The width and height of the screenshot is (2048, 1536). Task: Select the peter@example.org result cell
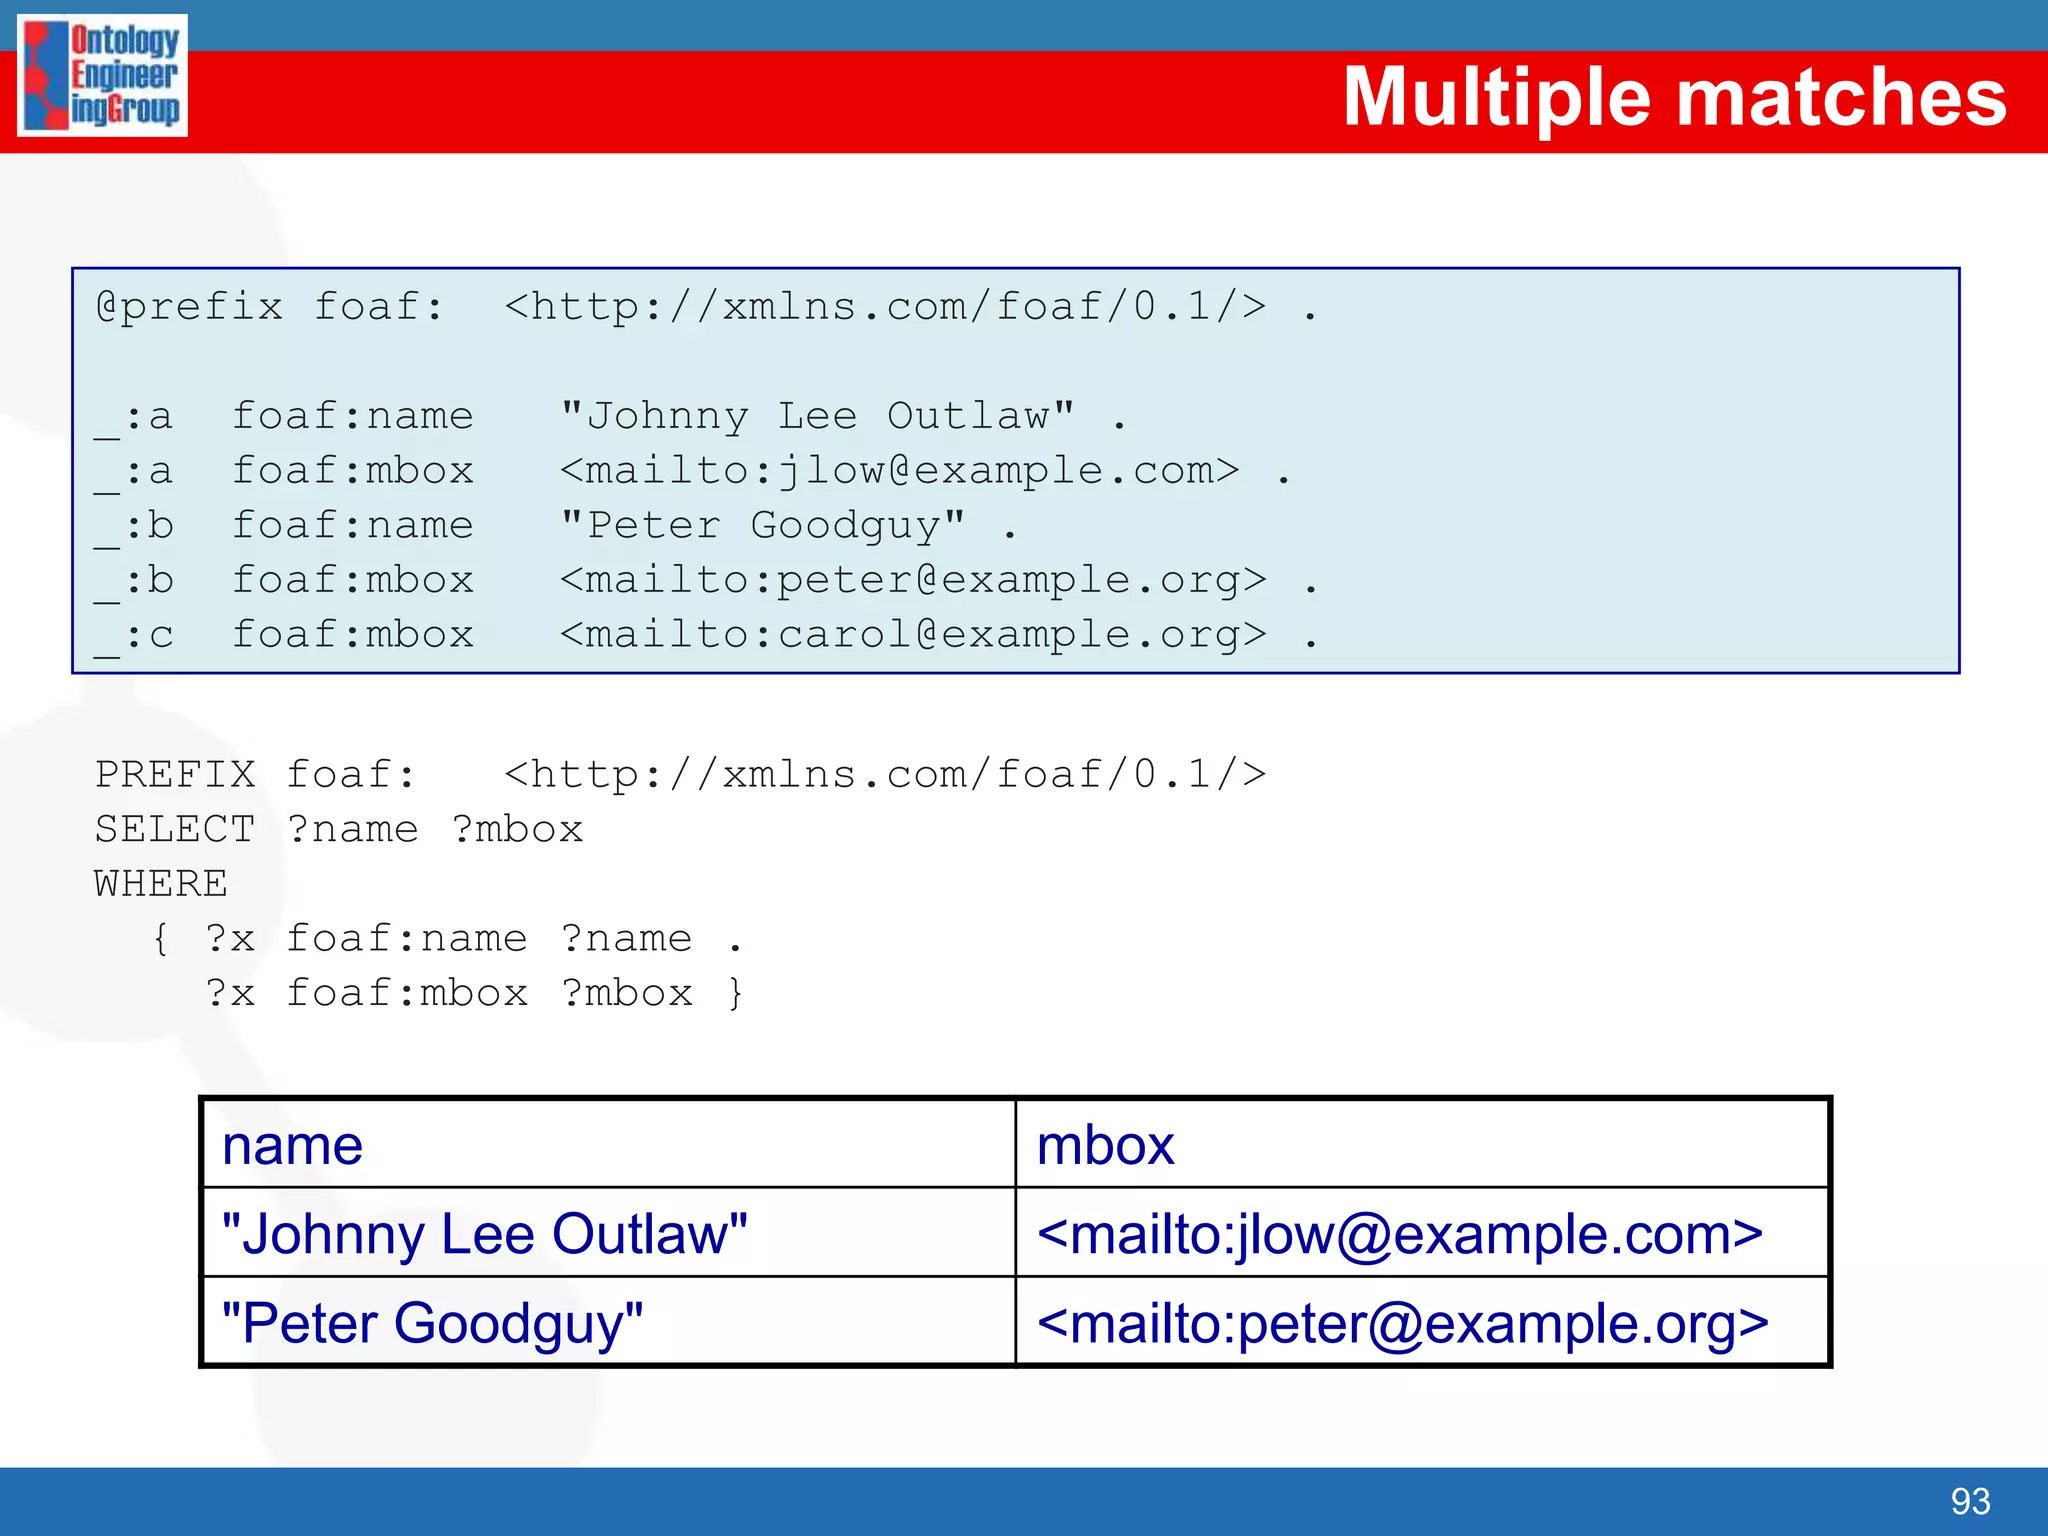coord(1421,1323)
